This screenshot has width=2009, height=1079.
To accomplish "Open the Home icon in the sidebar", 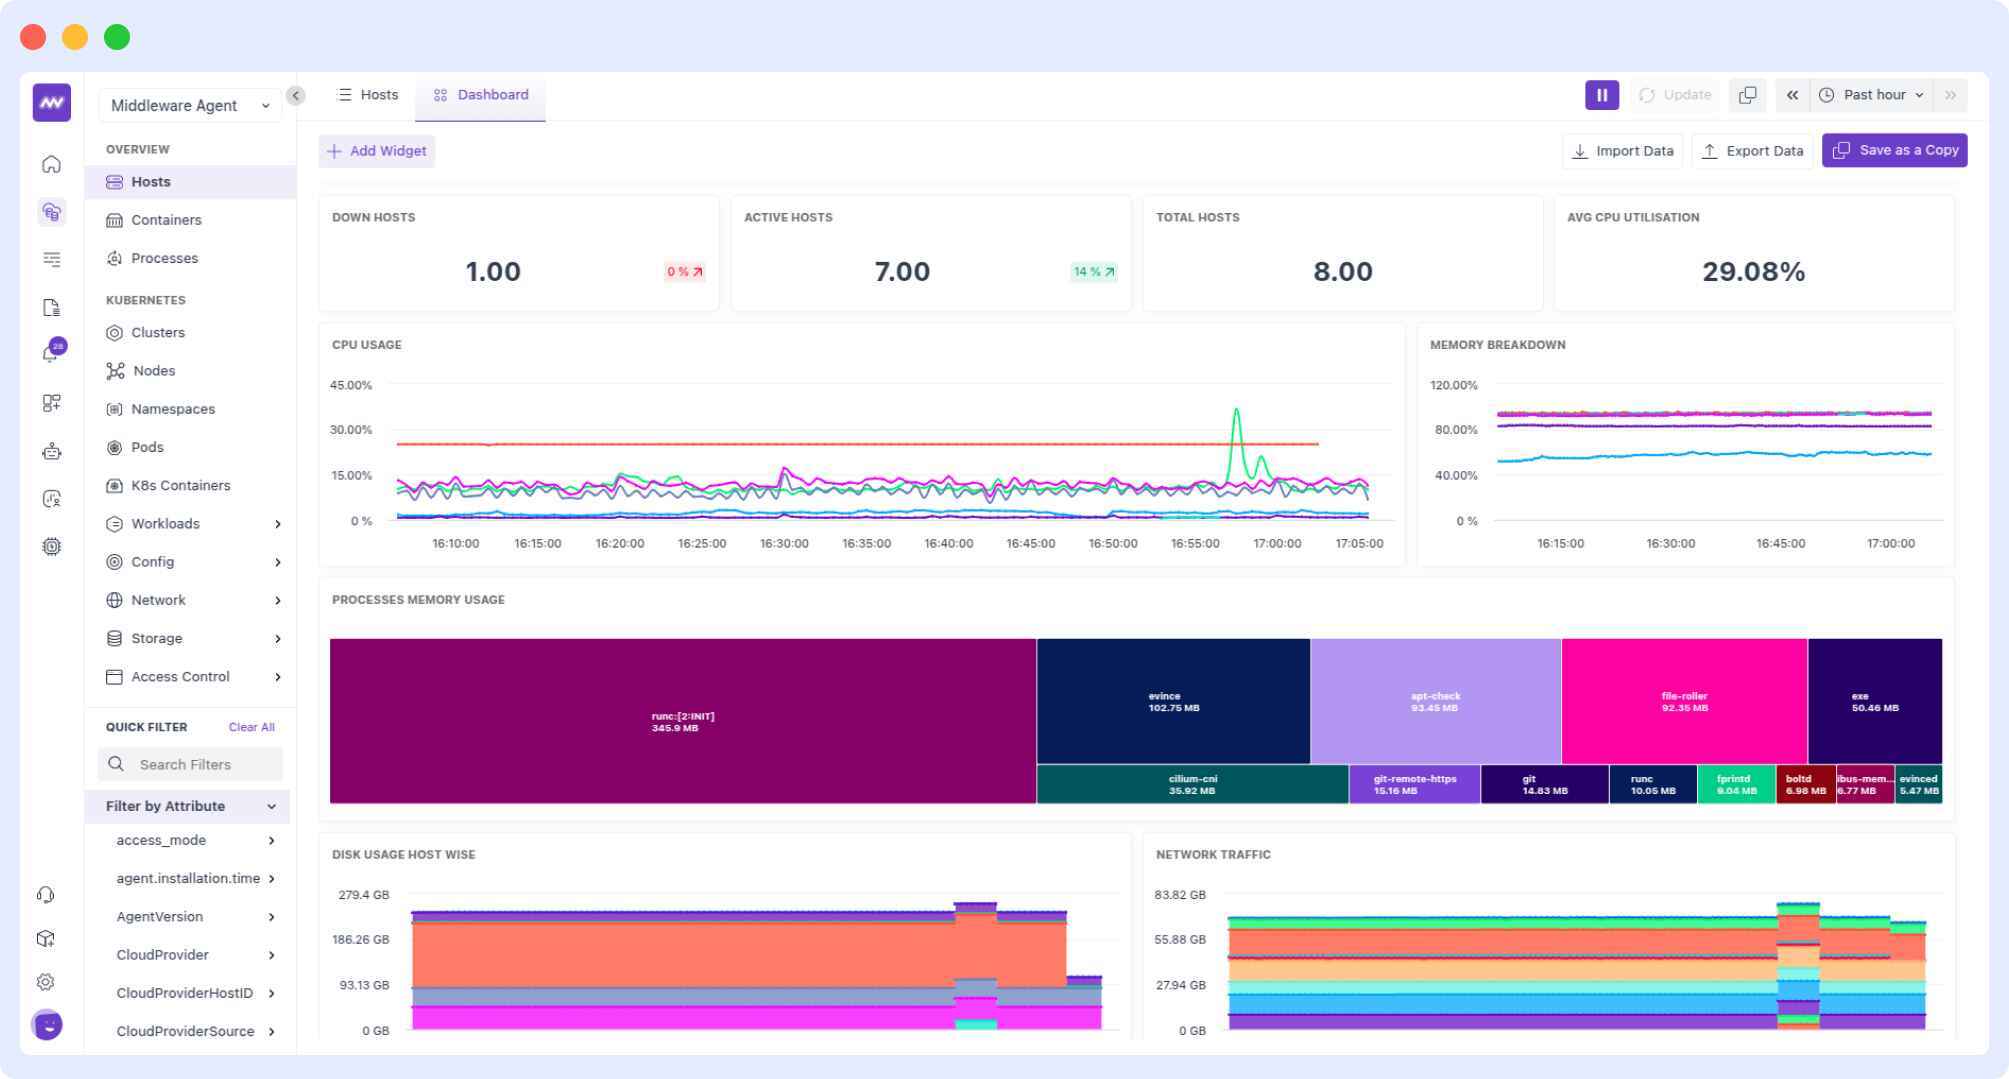I will [51, 164].
